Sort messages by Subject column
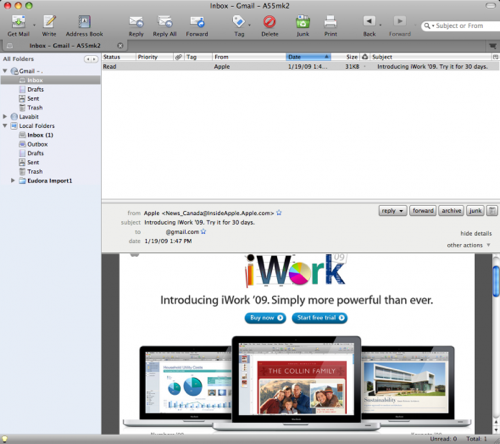Screen dimensions: 500x444 click(x=431, y=57)
